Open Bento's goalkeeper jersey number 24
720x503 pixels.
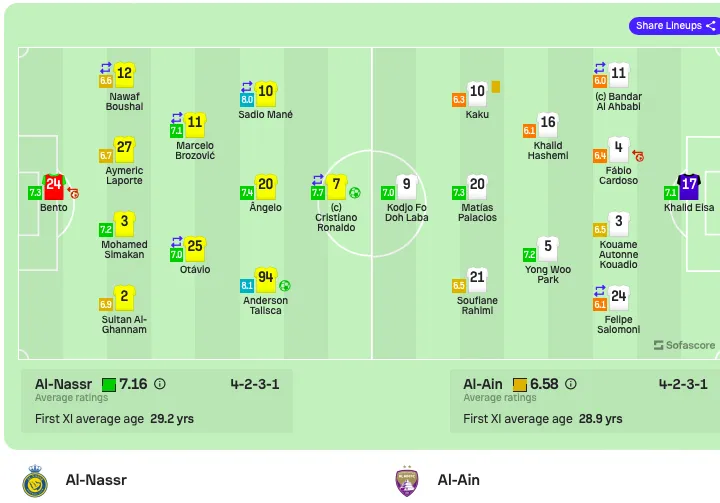coord(54,187)
